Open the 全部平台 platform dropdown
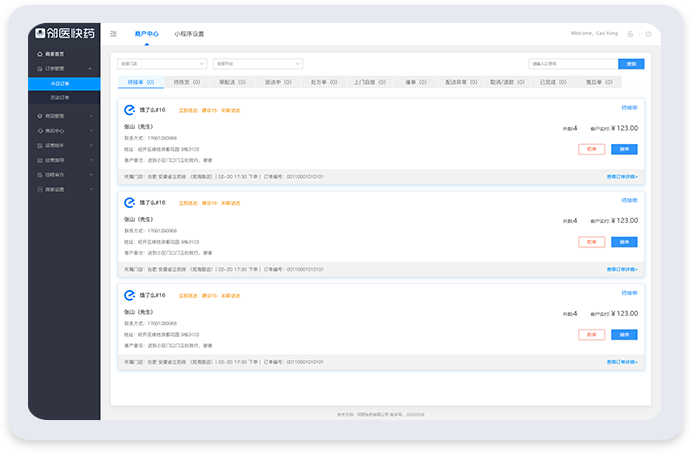This screenshot has height=453, width=692. pyautogui.click(x=258, y=64)
